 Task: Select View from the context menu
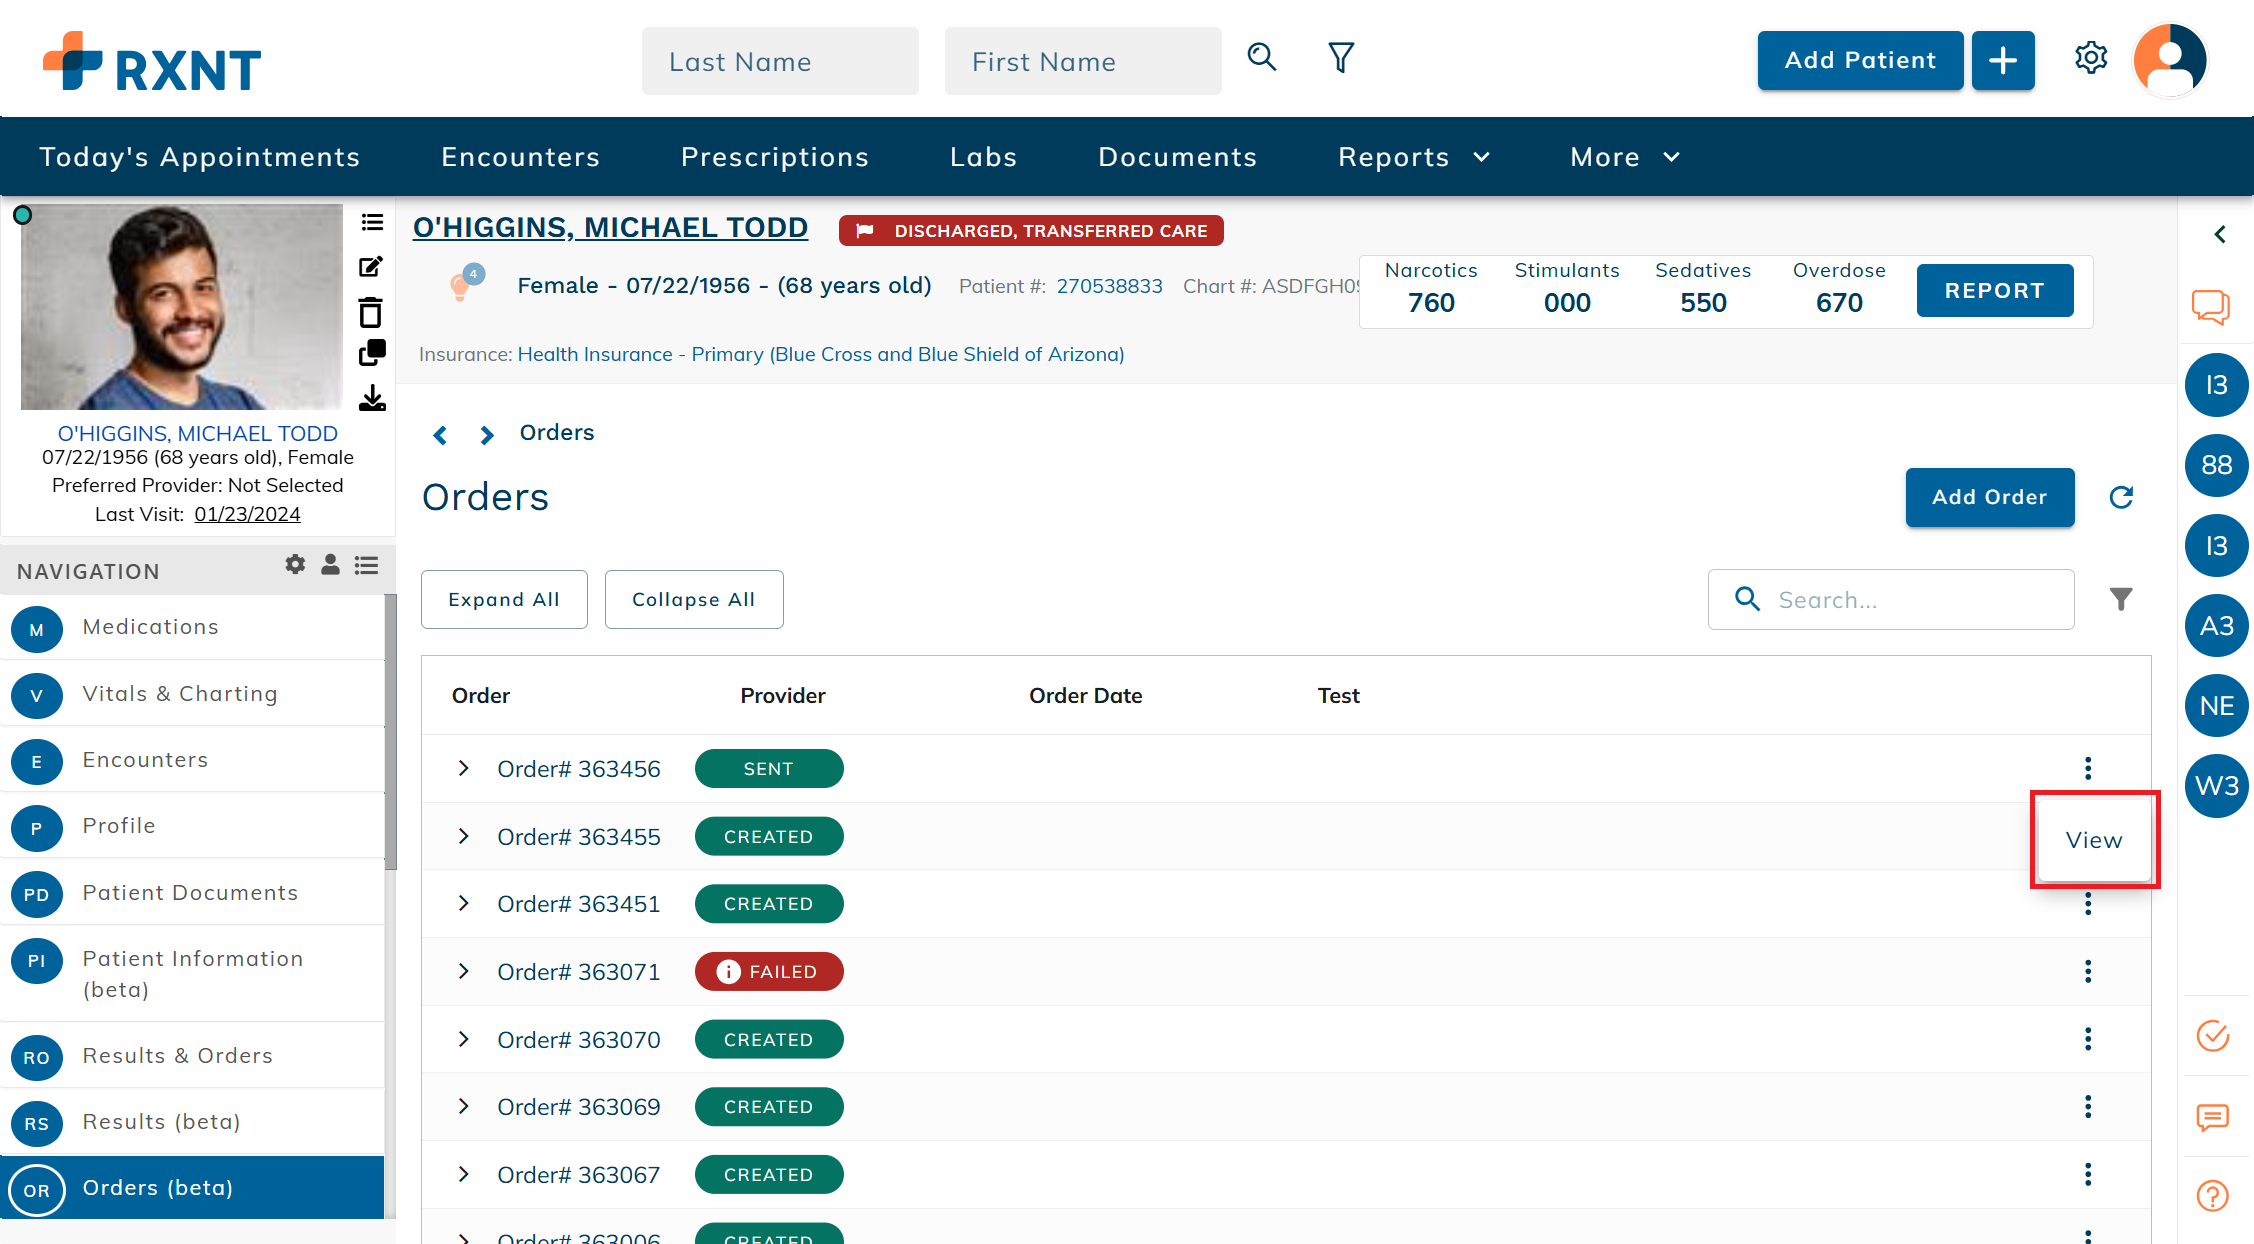[2094, 840]
